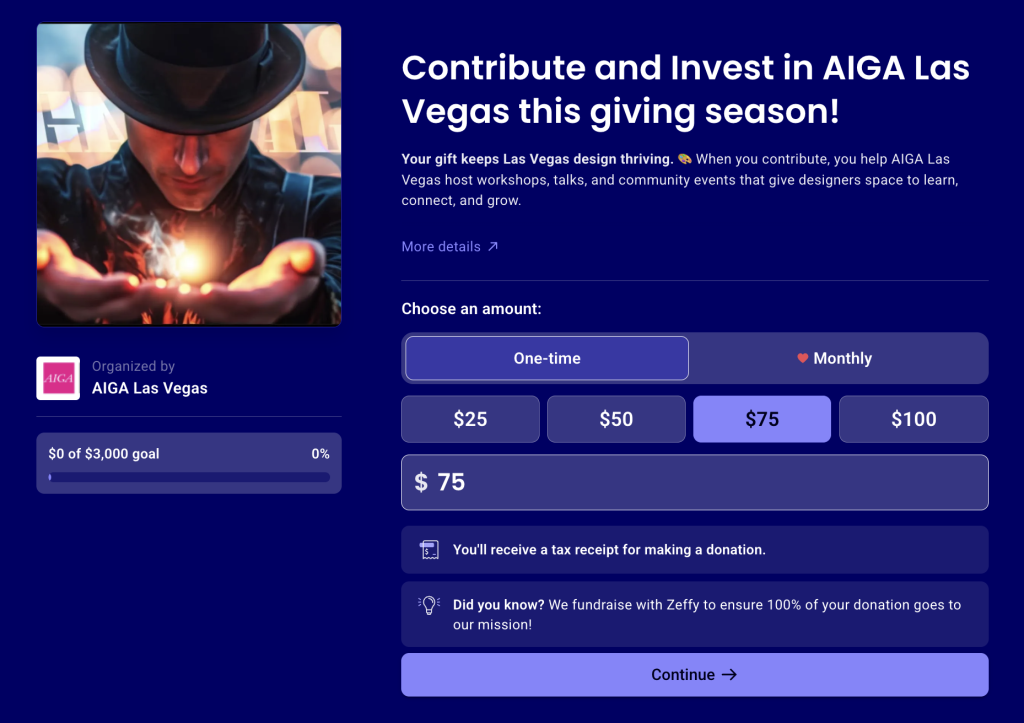Viewport: 1024px width, 723px height.
Task: Click the AIGA organizer logo icon
Action: [58, 378]
